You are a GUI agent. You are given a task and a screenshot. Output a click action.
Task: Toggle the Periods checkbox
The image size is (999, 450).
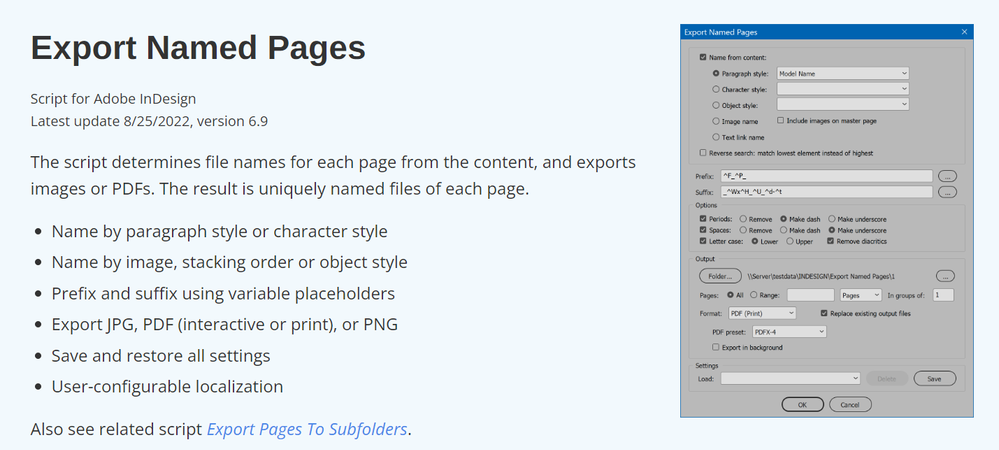(x=703, y=219)
